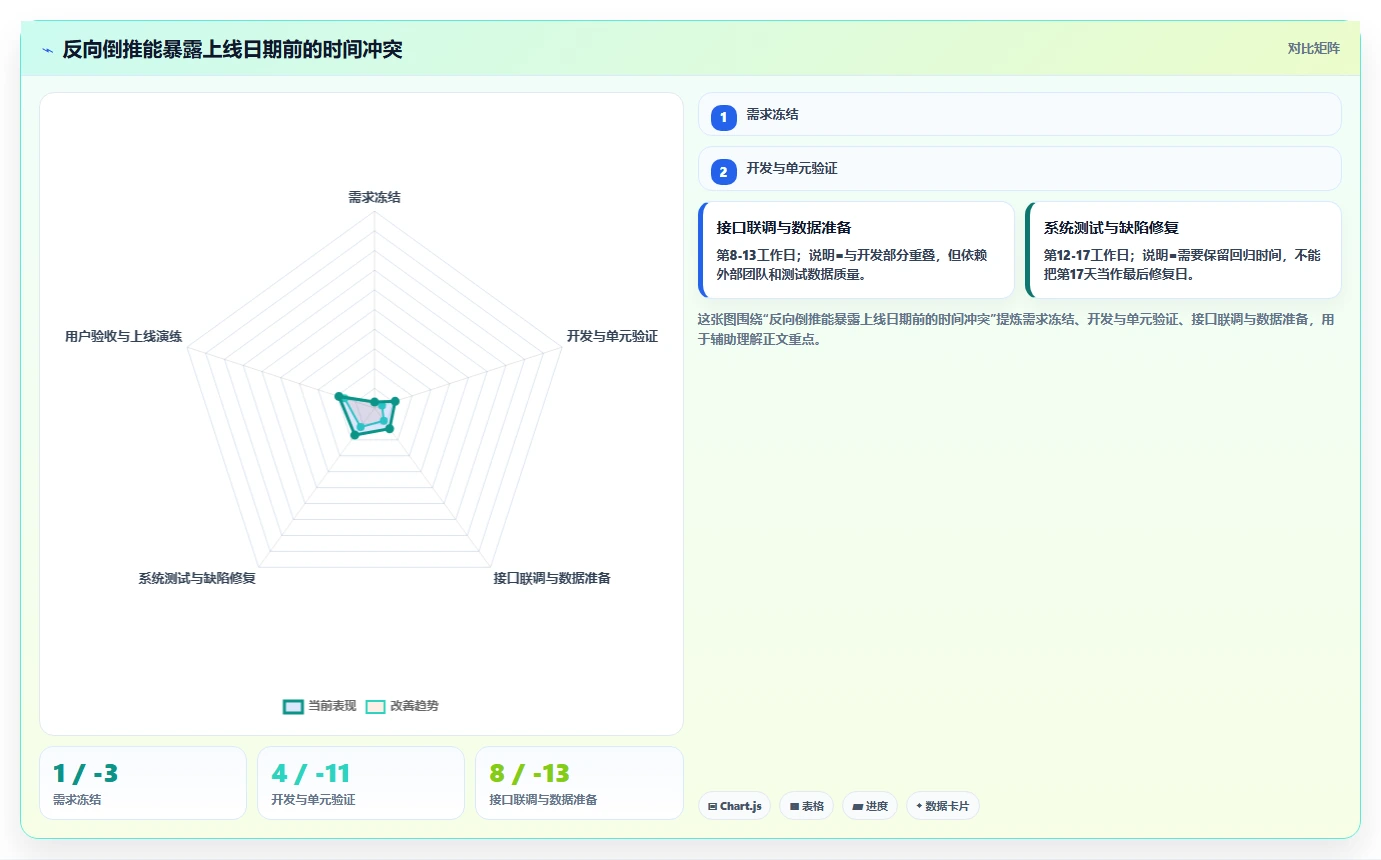
Task: Click the 需求冻结 radar axis label
Action: point(375,198)
